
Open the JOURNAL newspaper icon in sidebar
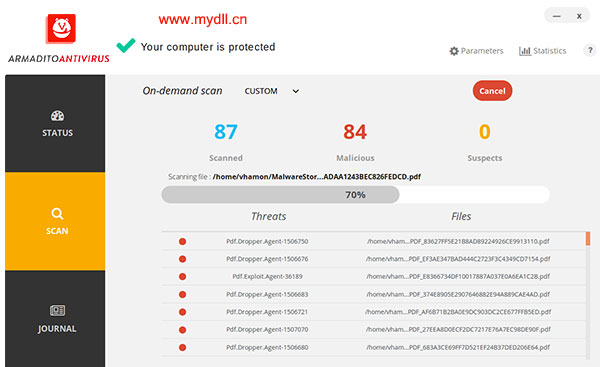(57, 310)
